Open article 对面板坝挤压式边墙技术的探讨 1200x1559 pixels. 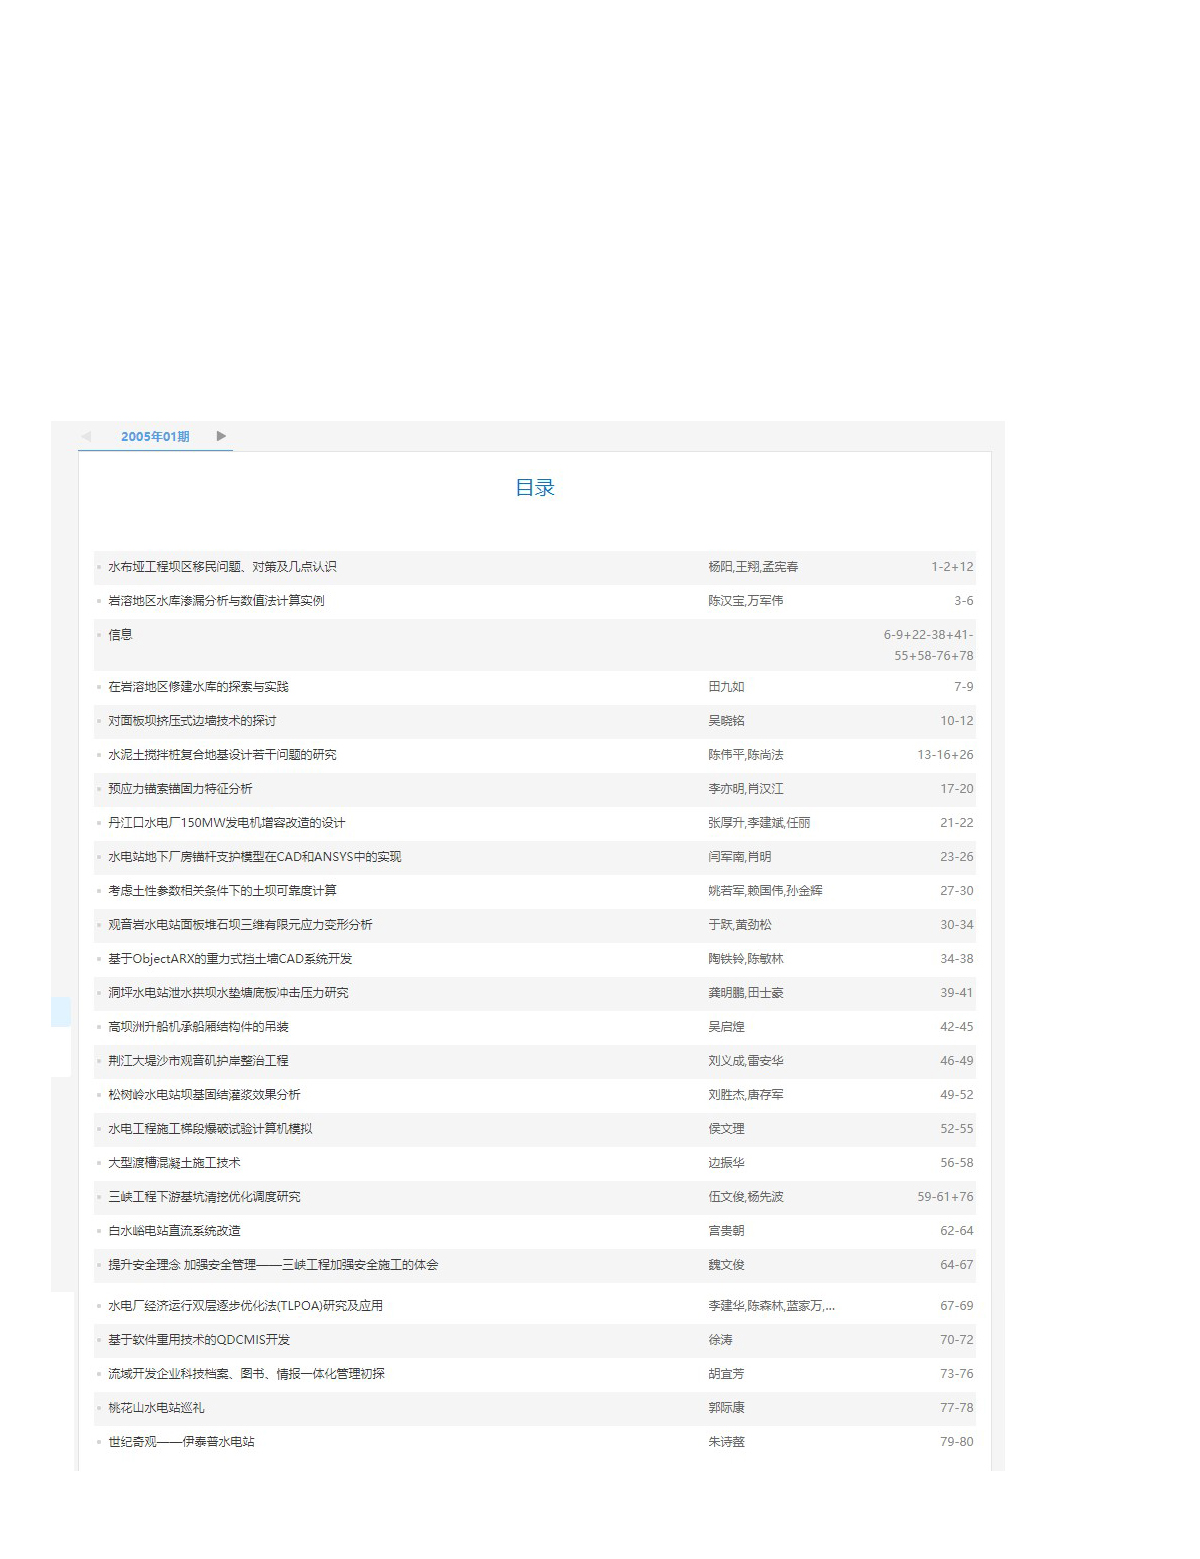[x=192, y=721]
